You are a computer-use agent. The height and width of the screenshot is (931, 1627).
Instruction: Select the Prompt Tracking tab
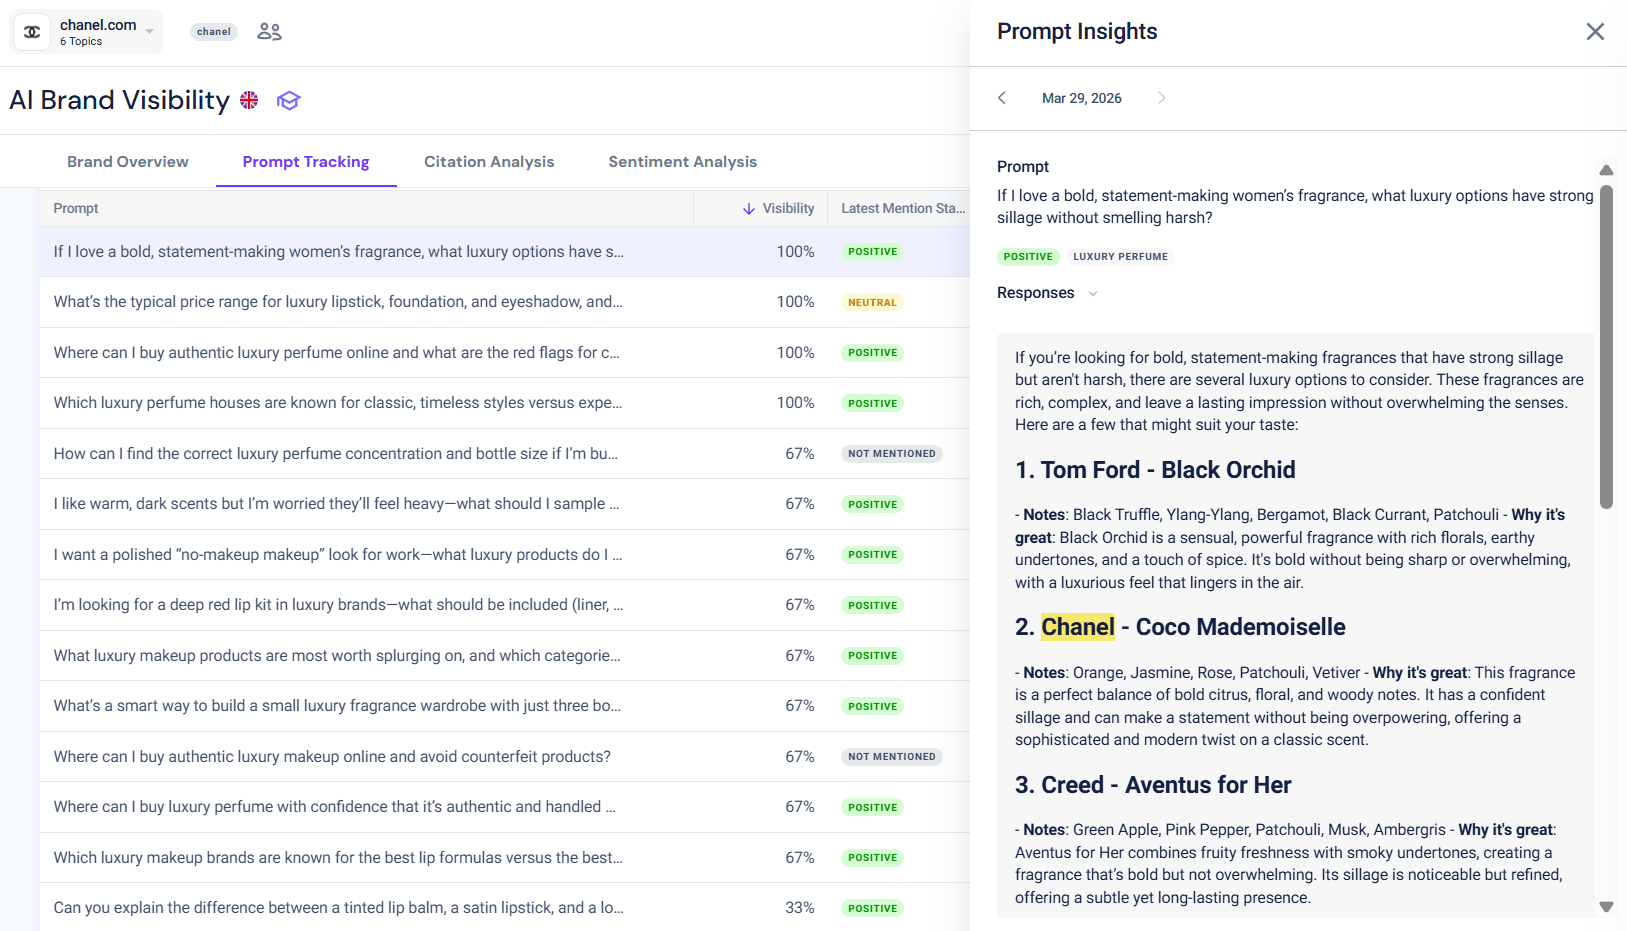click(x=306, y=162)
